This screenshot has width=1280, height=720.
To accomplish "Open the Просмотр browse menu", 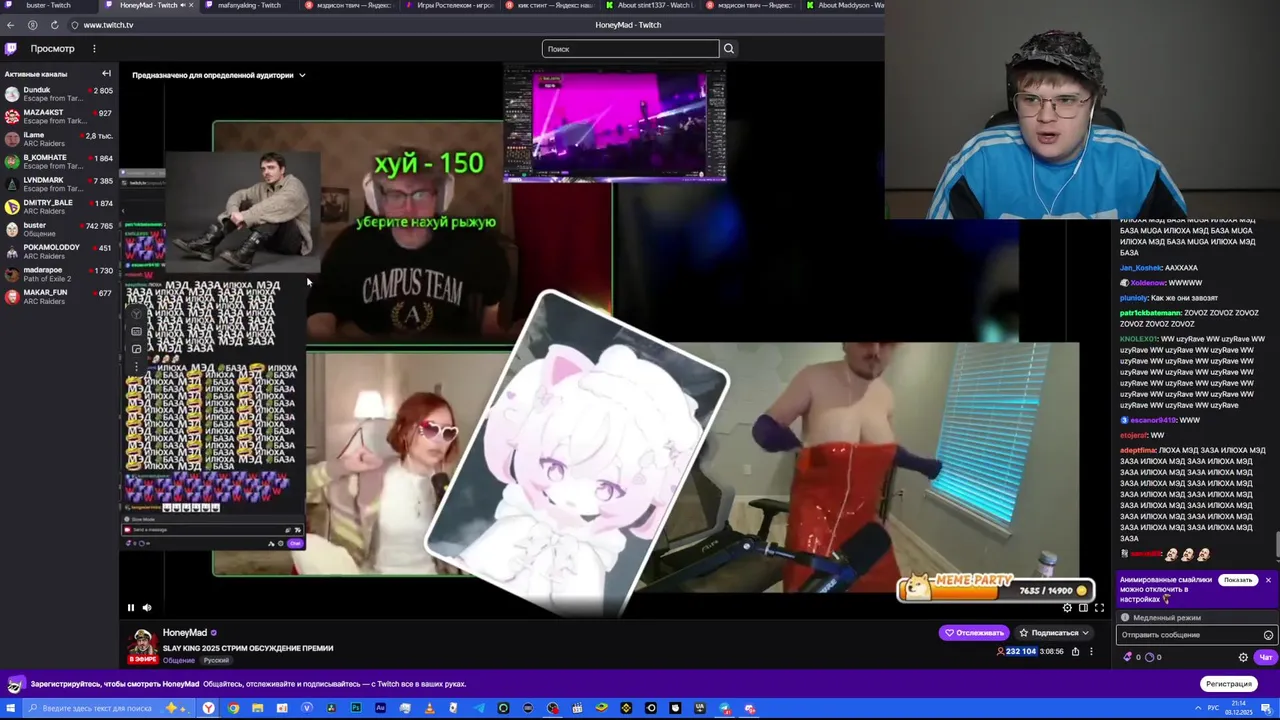I will point(52,48).
